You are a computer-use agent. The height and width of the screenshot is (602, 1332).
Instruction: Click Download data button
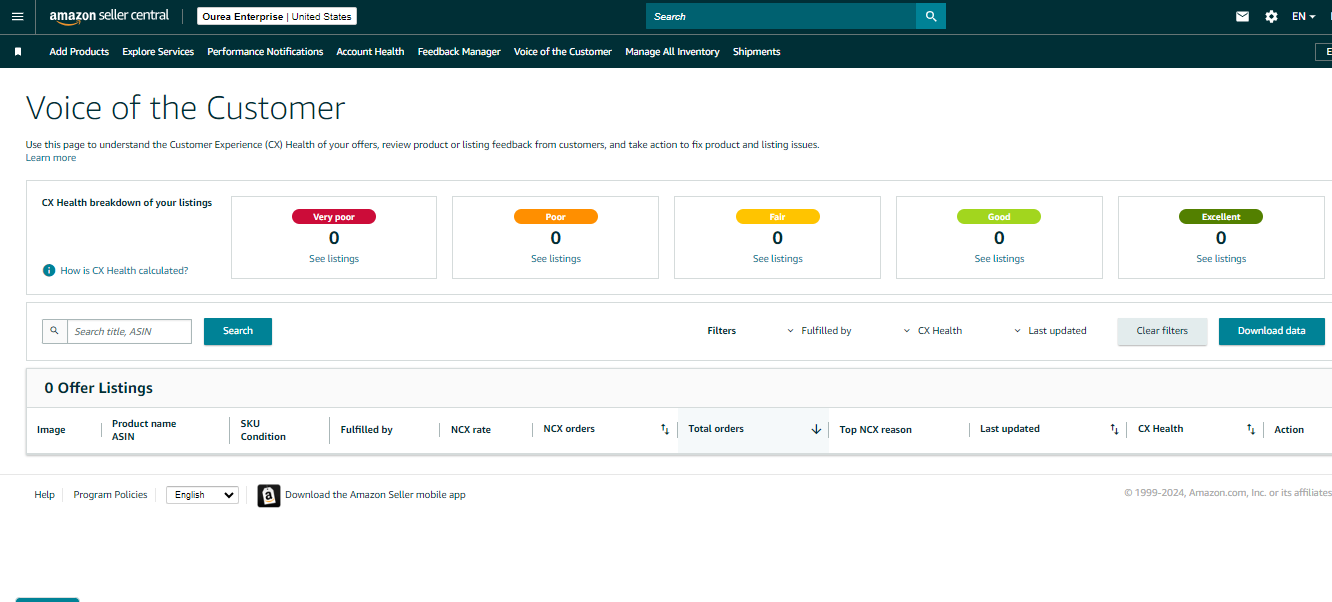coord(1272,331)
